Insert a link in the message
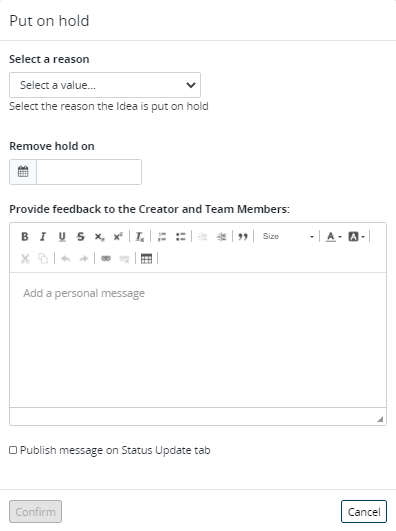 (x=106, y=259)
